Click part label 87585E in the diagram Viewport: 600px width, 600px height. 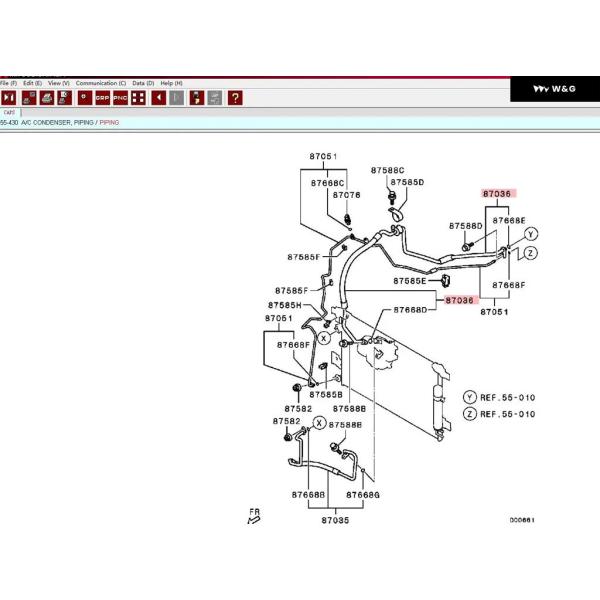[x=408, y=281]
